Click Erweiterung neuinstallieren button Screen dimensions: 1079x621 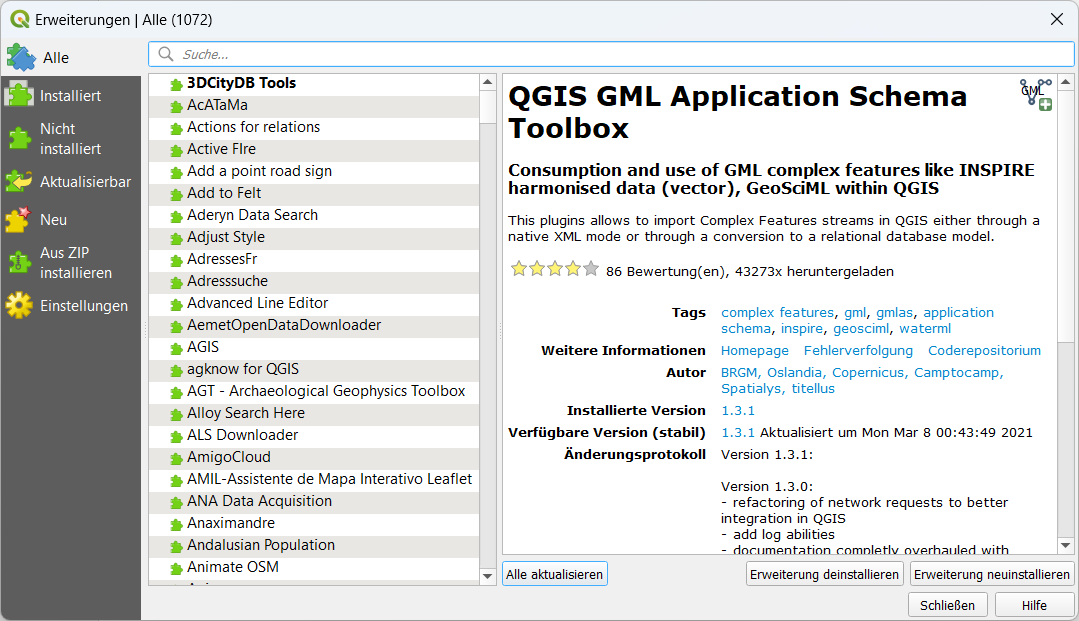point(991,575)
